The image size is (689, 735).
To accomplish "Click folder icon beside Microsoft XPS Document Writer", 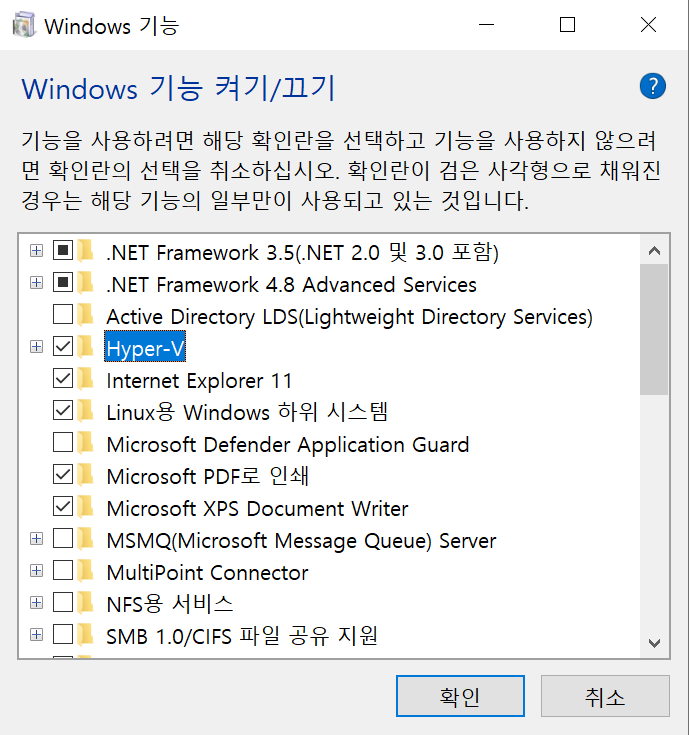I will click(x=85, y=507).
